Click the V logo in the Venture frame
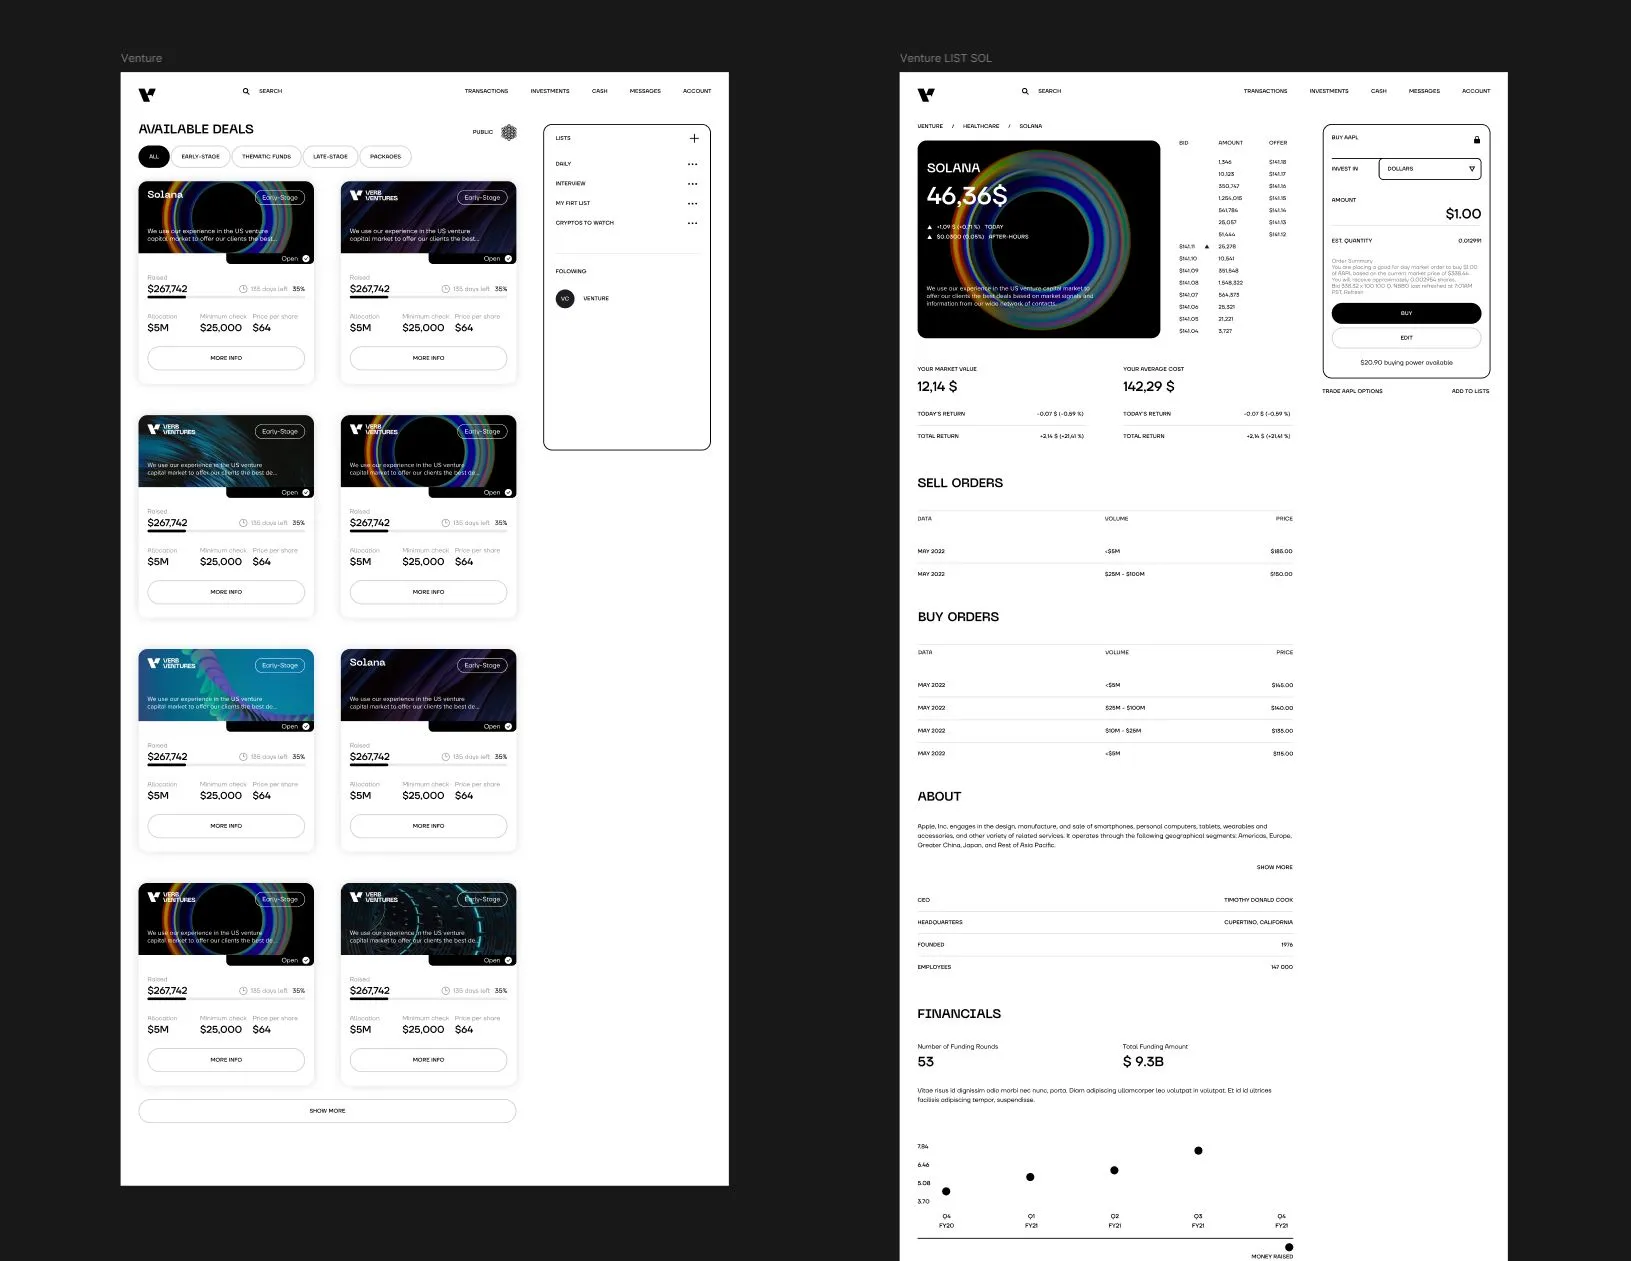The image size is (1631, 1261). [x=147, y=95]
